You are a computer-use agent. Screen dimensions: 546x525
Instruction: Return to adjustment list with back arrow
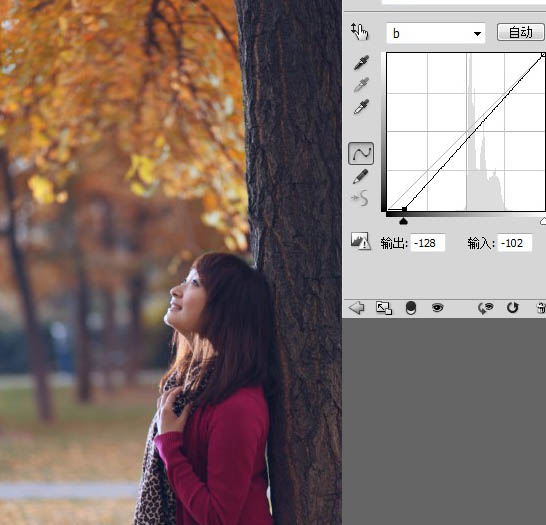pos(357,308)
